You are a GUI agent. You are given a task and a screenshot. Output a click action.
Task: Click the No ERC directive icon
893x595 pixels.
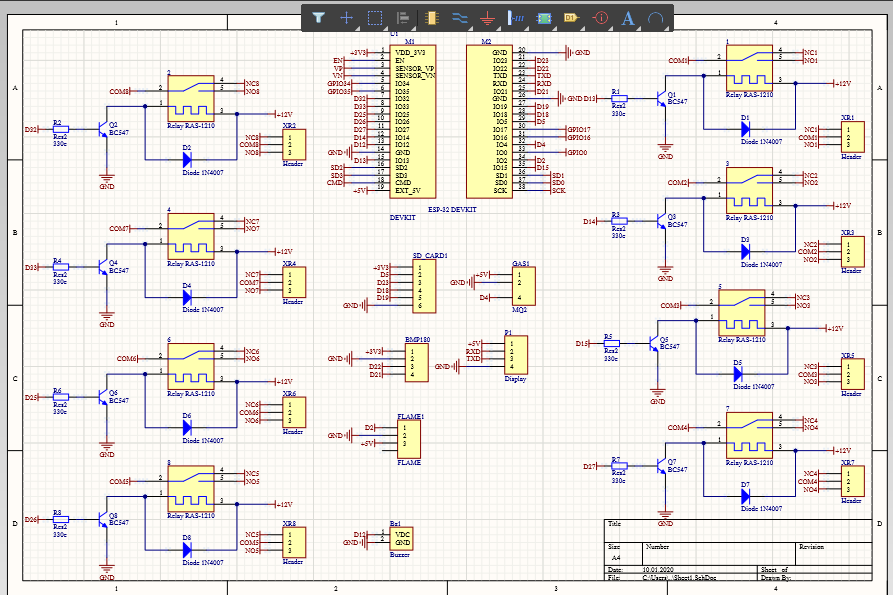[599, 17]
